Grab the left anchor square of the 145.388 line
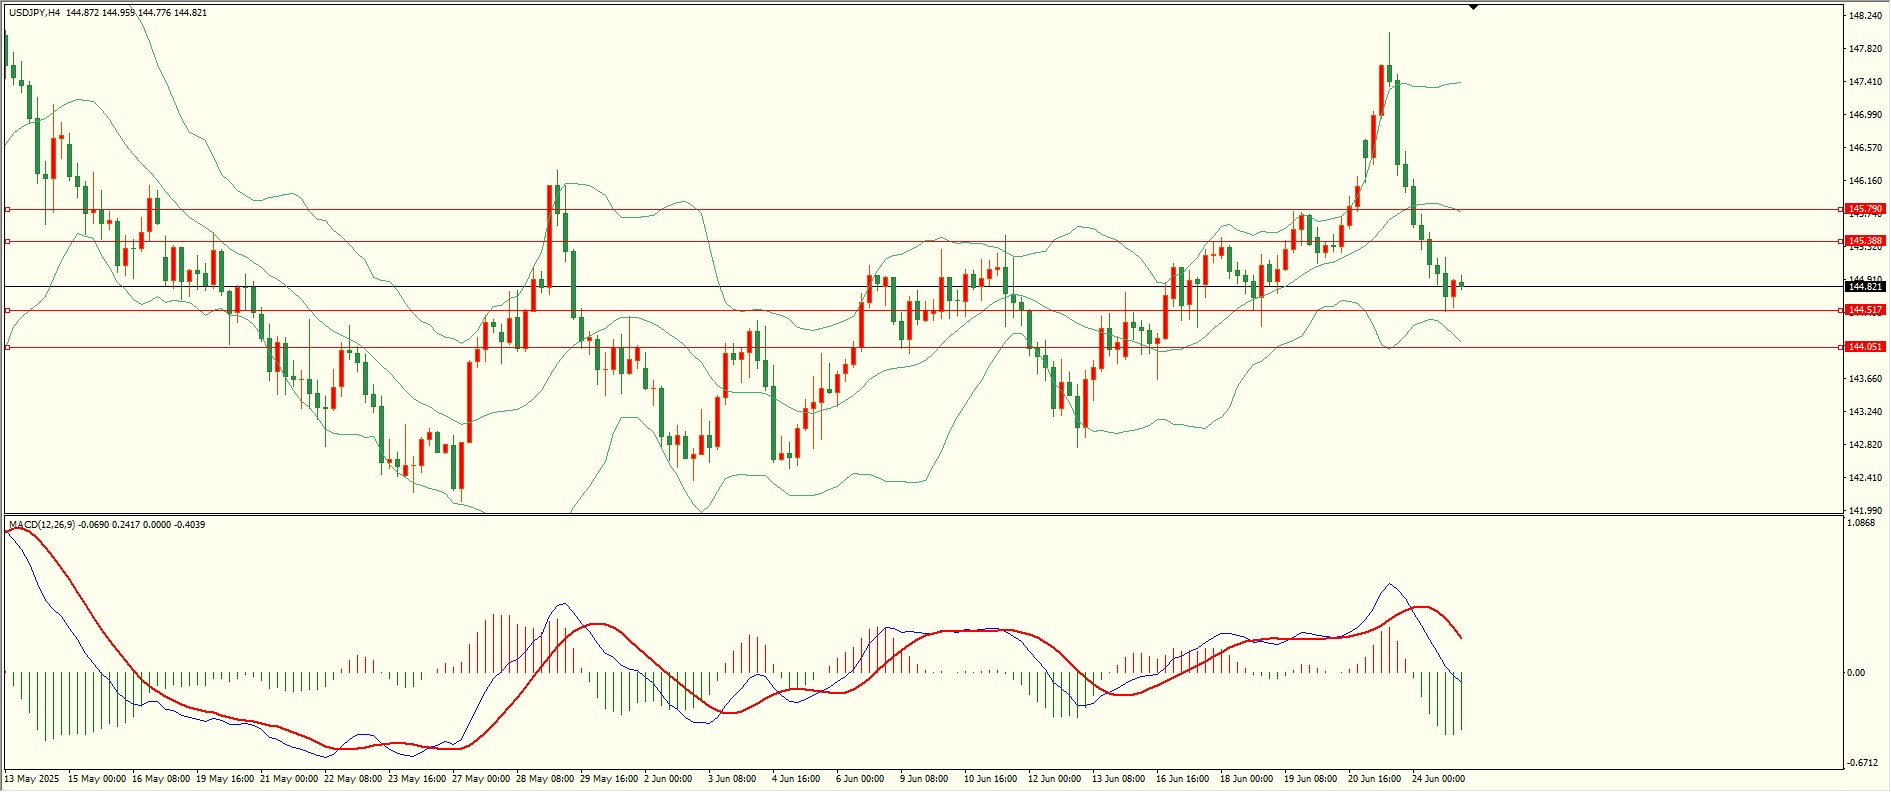This screenshot has width=1891, height=792. [8, 242]
